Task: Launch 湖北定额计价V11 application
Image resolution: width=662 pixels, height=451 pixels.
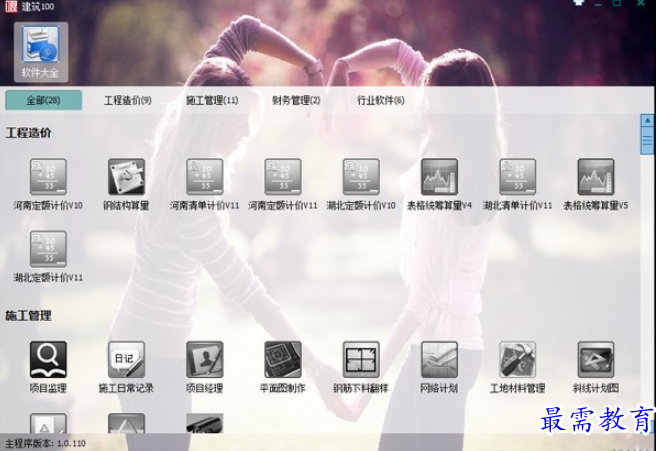Action: 48,249
